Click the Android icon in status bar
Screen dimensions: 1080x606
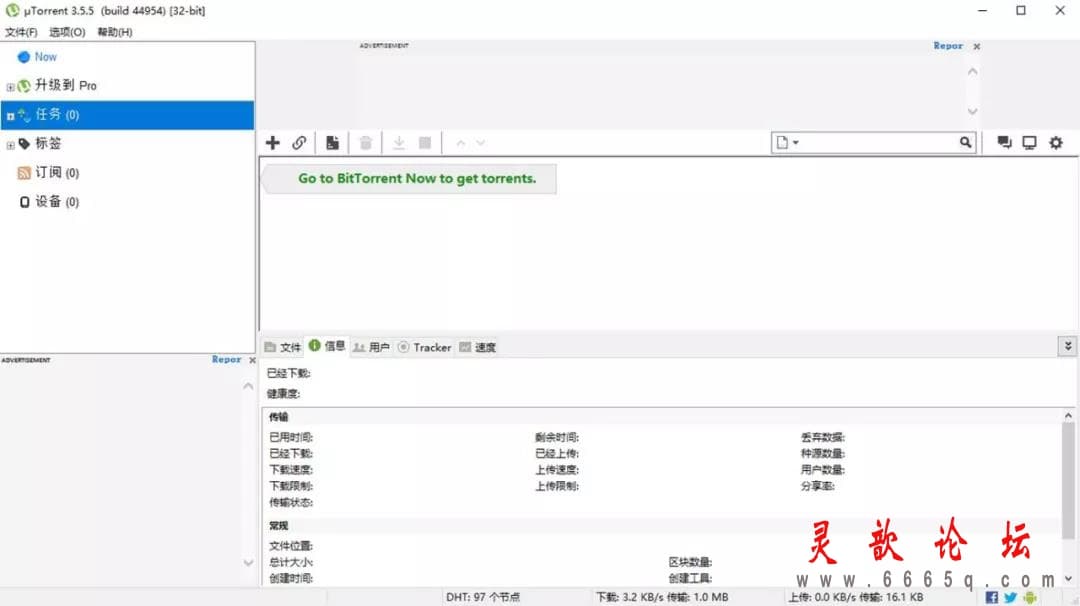click(1030, 597)
